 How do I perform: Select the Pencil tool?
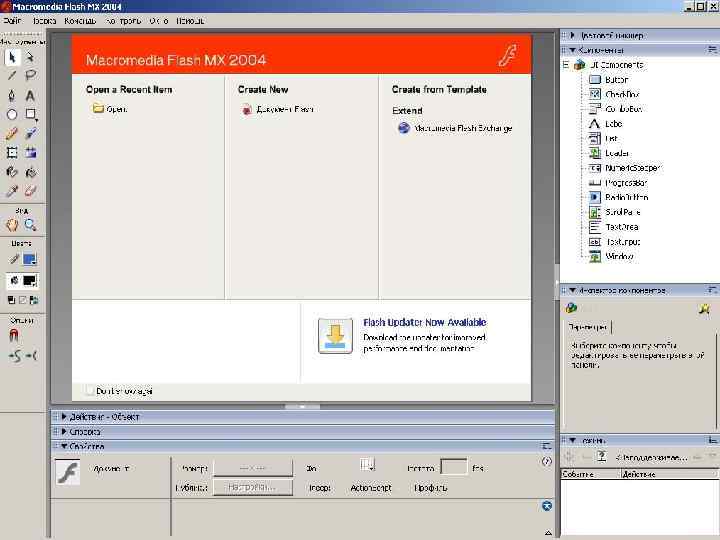(x=12, y=134)
